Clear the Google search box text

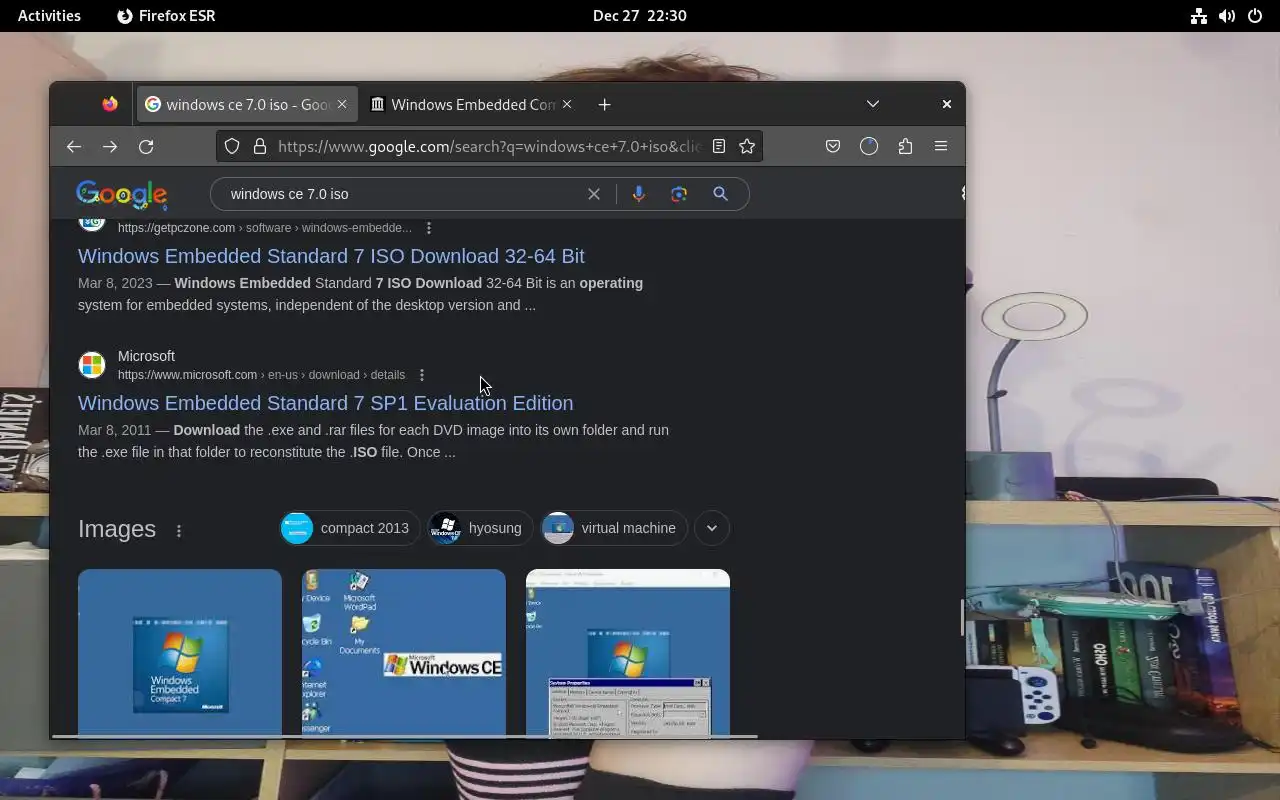594,194
